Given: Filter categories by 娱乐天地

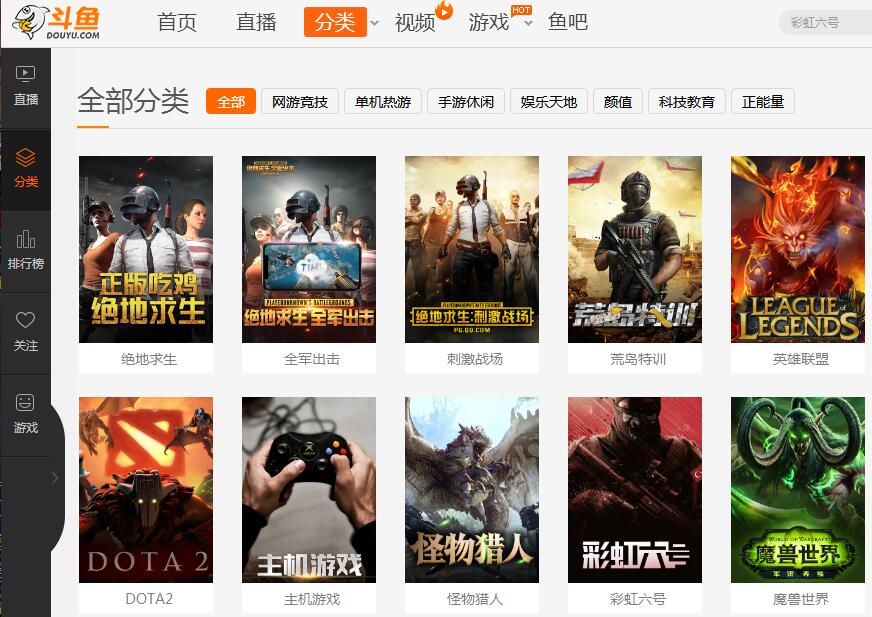Looking at the screenshot, I should 548,101.
